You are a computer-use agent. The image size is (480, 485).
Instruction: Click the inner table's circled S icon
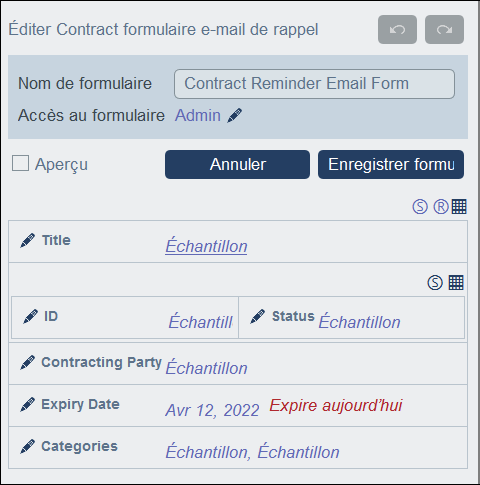[435, 283]
